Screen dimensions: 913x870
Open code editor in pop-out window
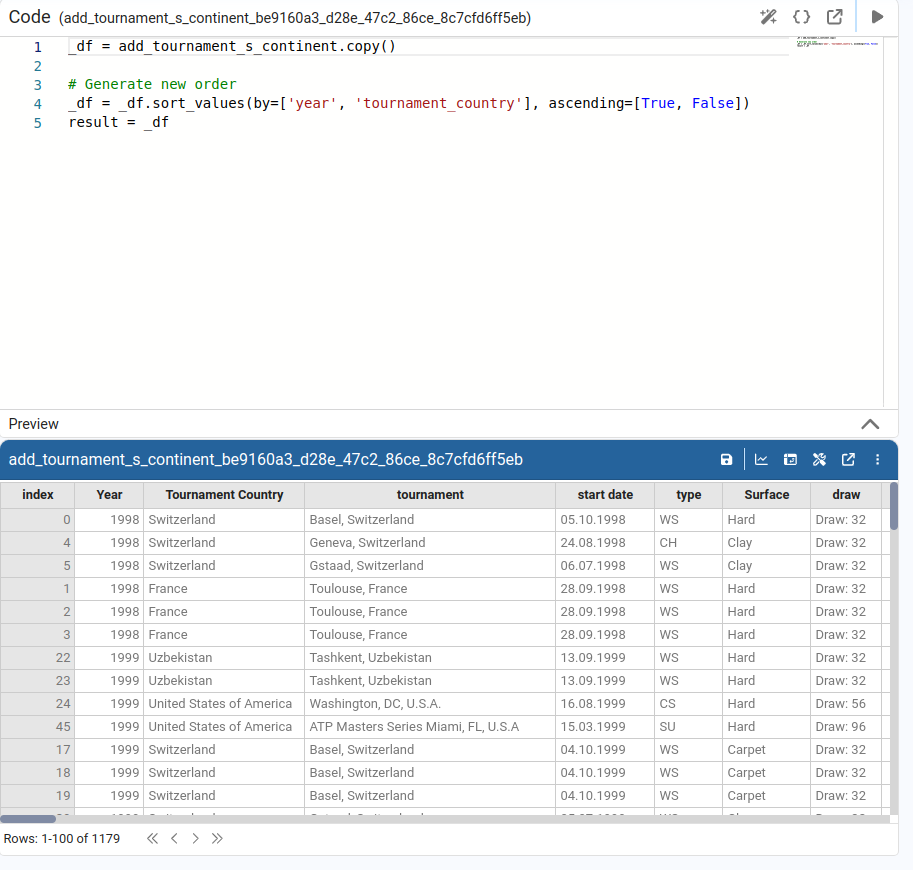point(834,17)
